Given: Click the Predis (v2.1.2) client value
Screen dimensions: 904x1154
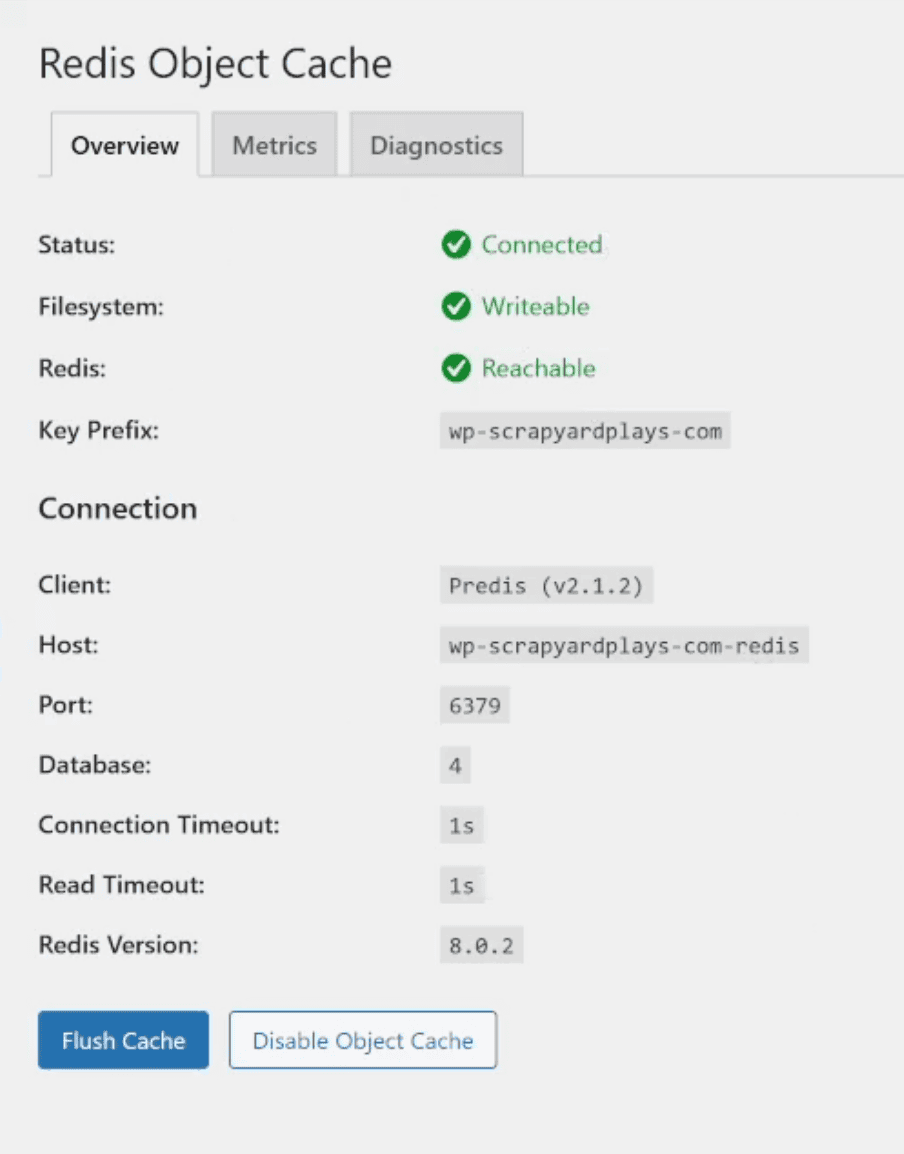Looking at the screenshot, I should click(x=546, y=585).
